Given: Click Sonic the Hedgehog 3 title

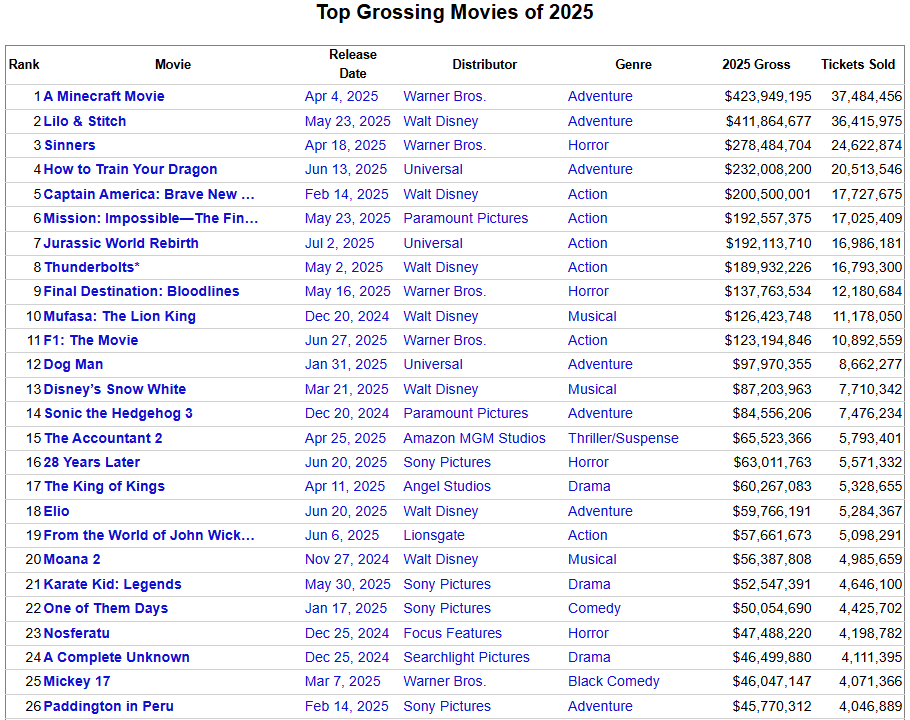Looking at the screenshot, I should point(118,413).
